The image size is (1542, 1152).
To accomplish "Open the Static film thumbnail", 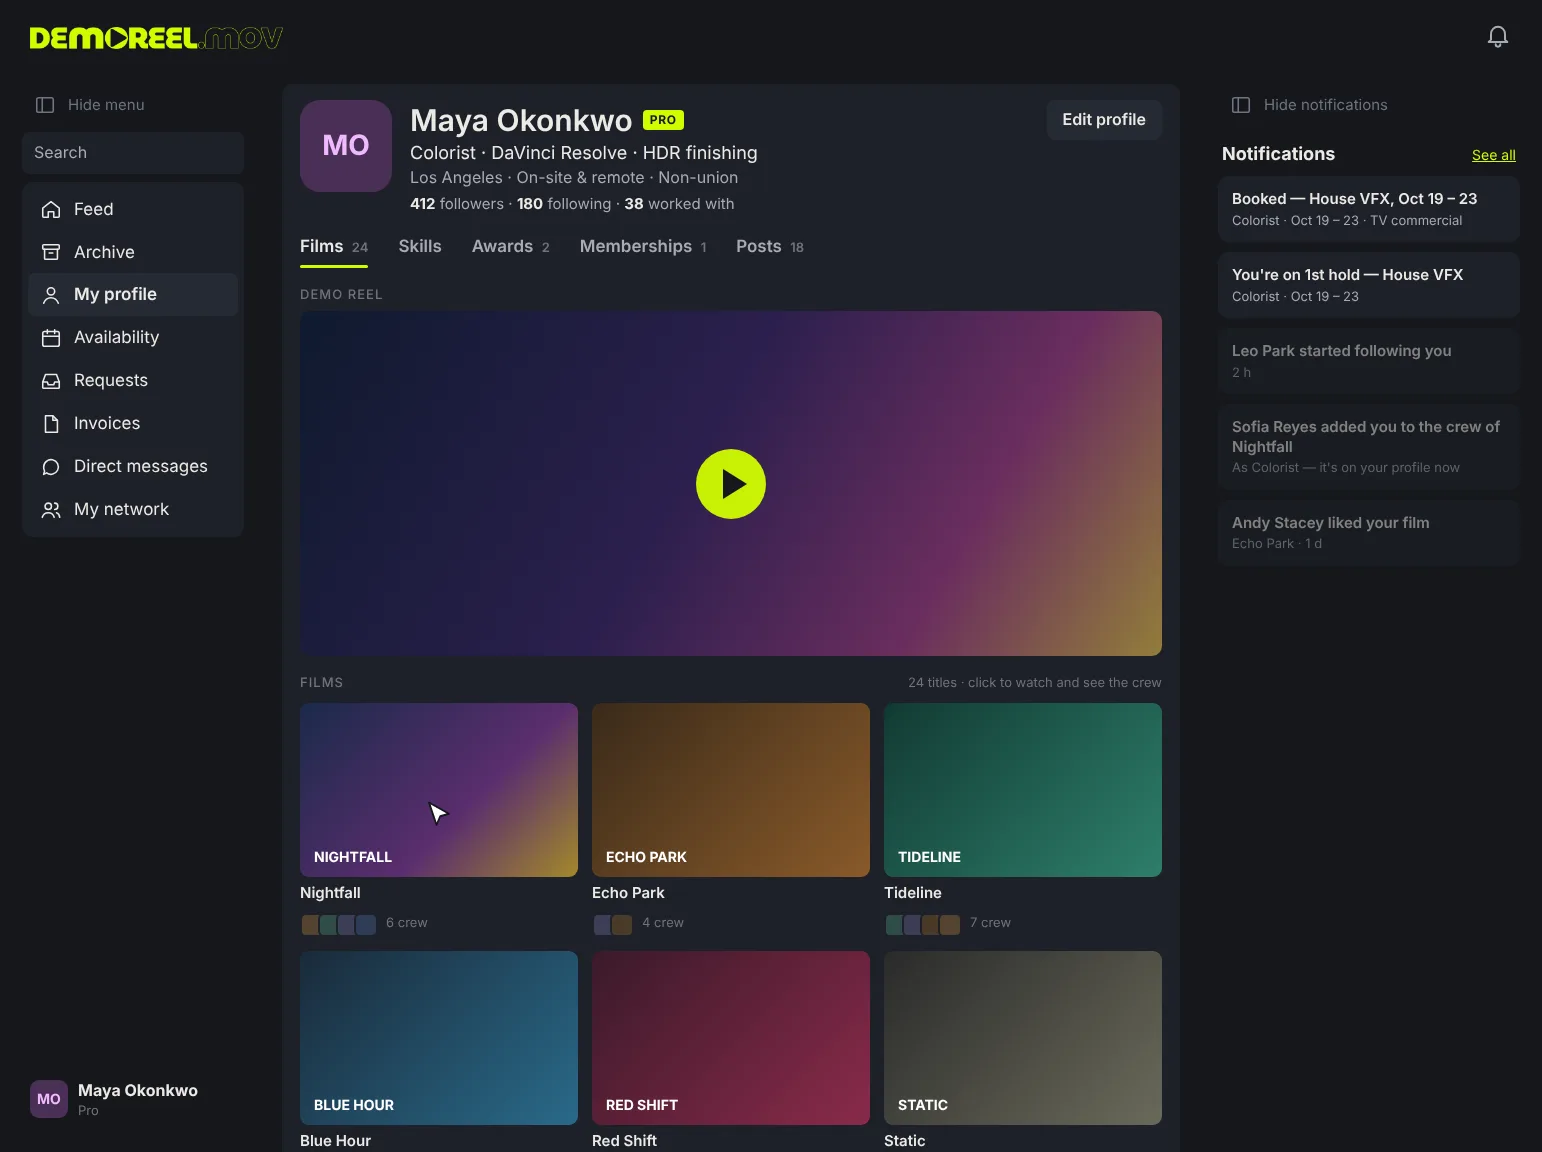I will pos(1023,1038).
